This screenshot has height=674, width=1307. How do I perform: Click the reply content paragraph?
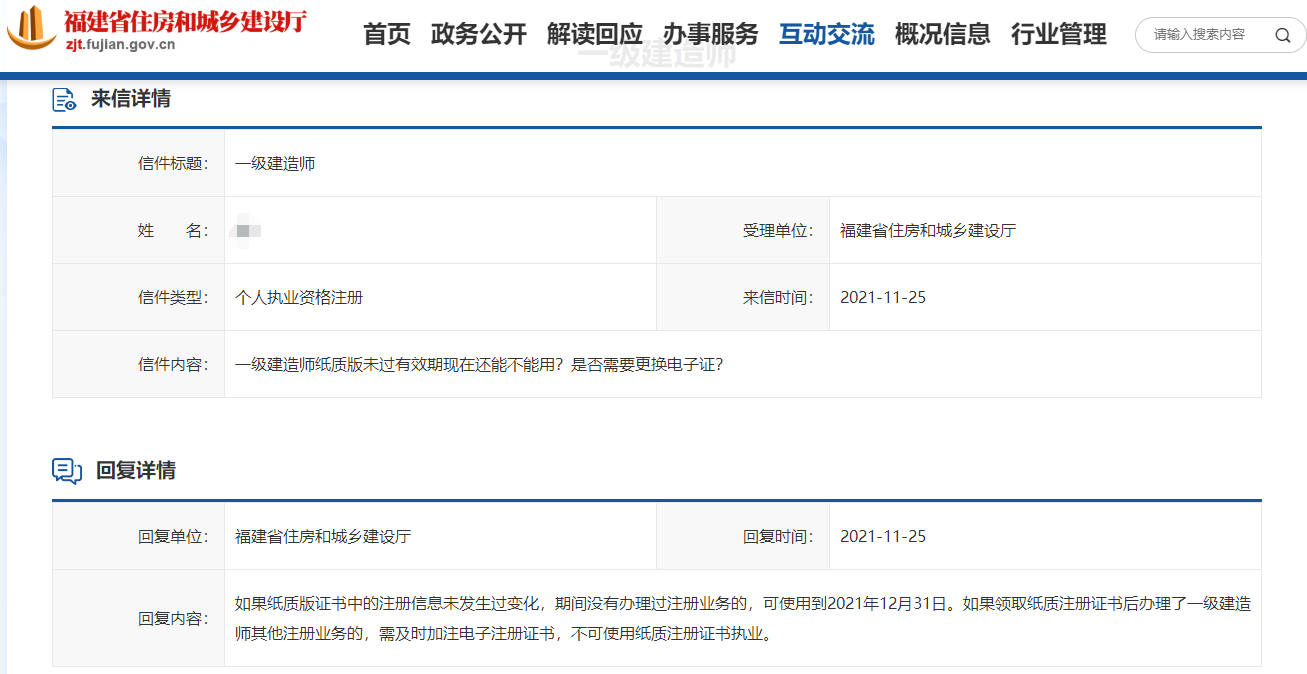point(742,618)
